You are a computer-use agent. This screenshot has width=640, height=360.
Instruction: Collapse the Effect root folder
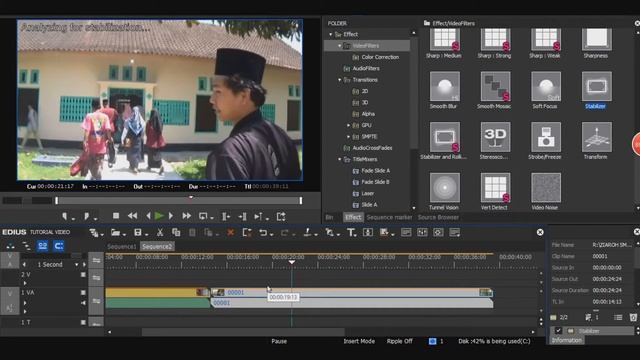(331, 34)
